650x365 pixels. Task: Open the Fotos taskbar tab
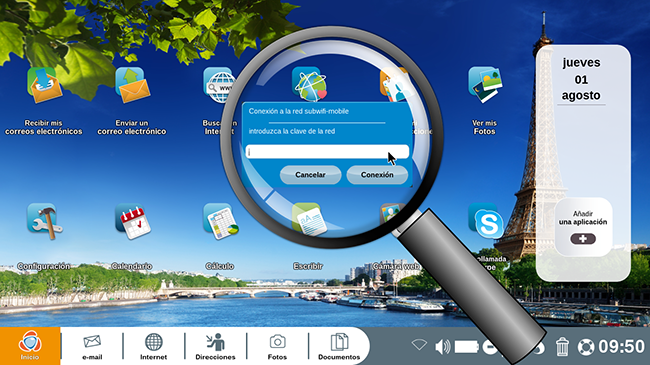277,347
